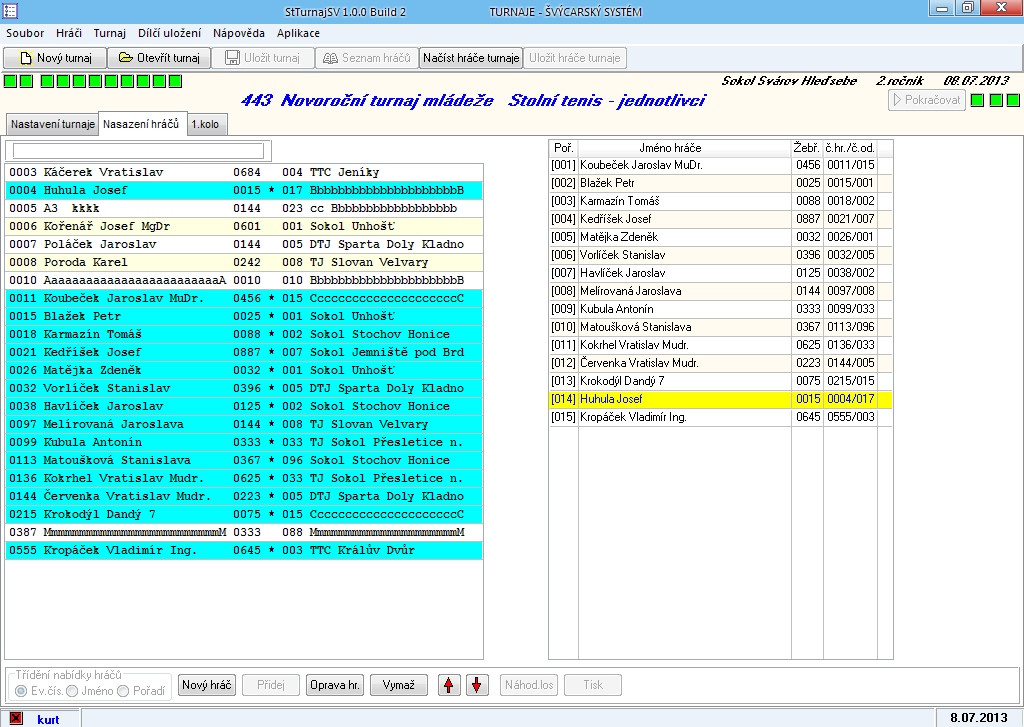Viewport: 1024px width, 727px height.
Task: Click the Přidej button
Action: [x=270, y=685]
